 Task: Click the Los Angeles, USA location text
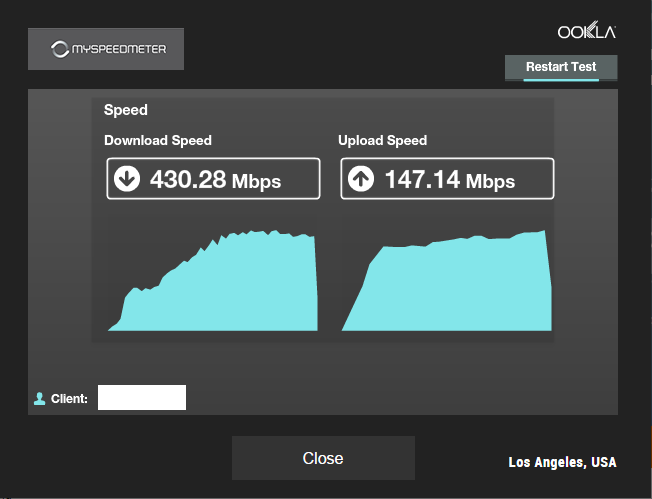562,462
